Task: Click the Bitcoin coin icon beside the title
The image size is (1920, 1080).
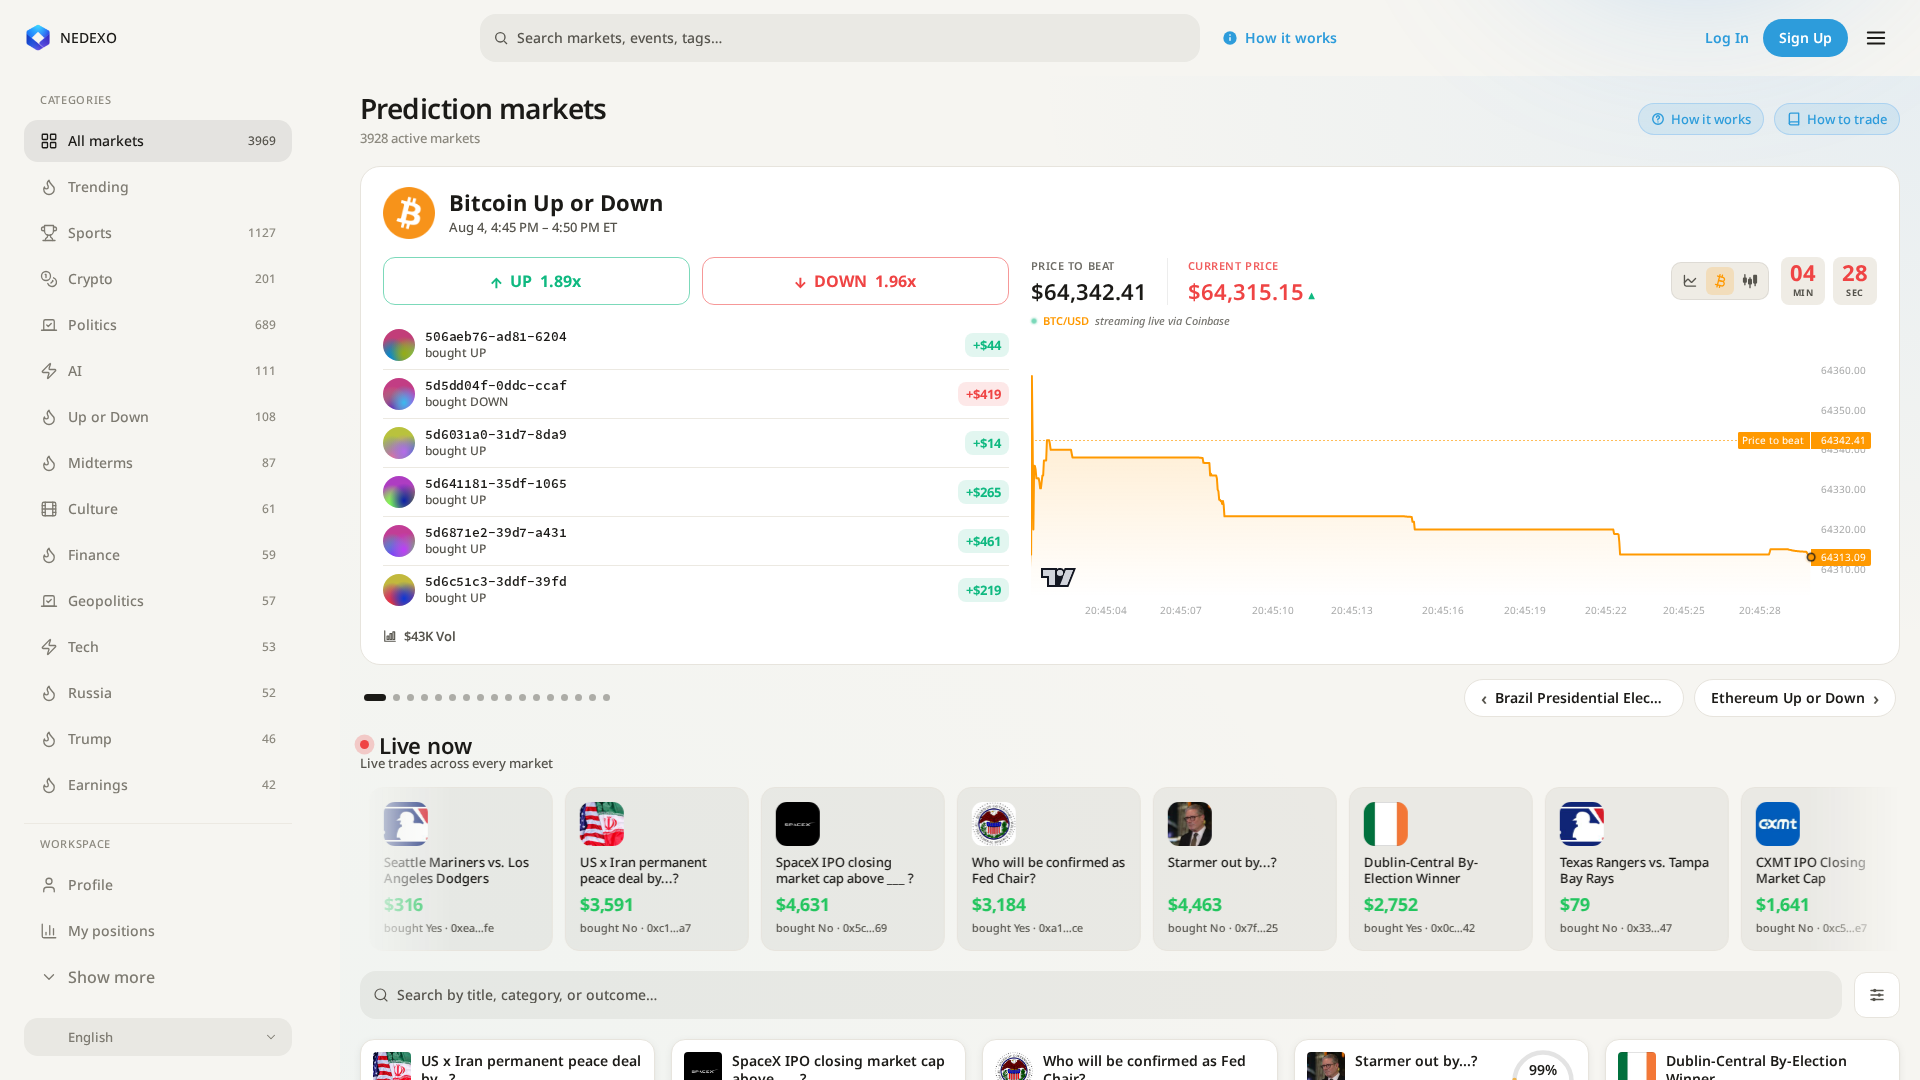Action: (409, 213)
